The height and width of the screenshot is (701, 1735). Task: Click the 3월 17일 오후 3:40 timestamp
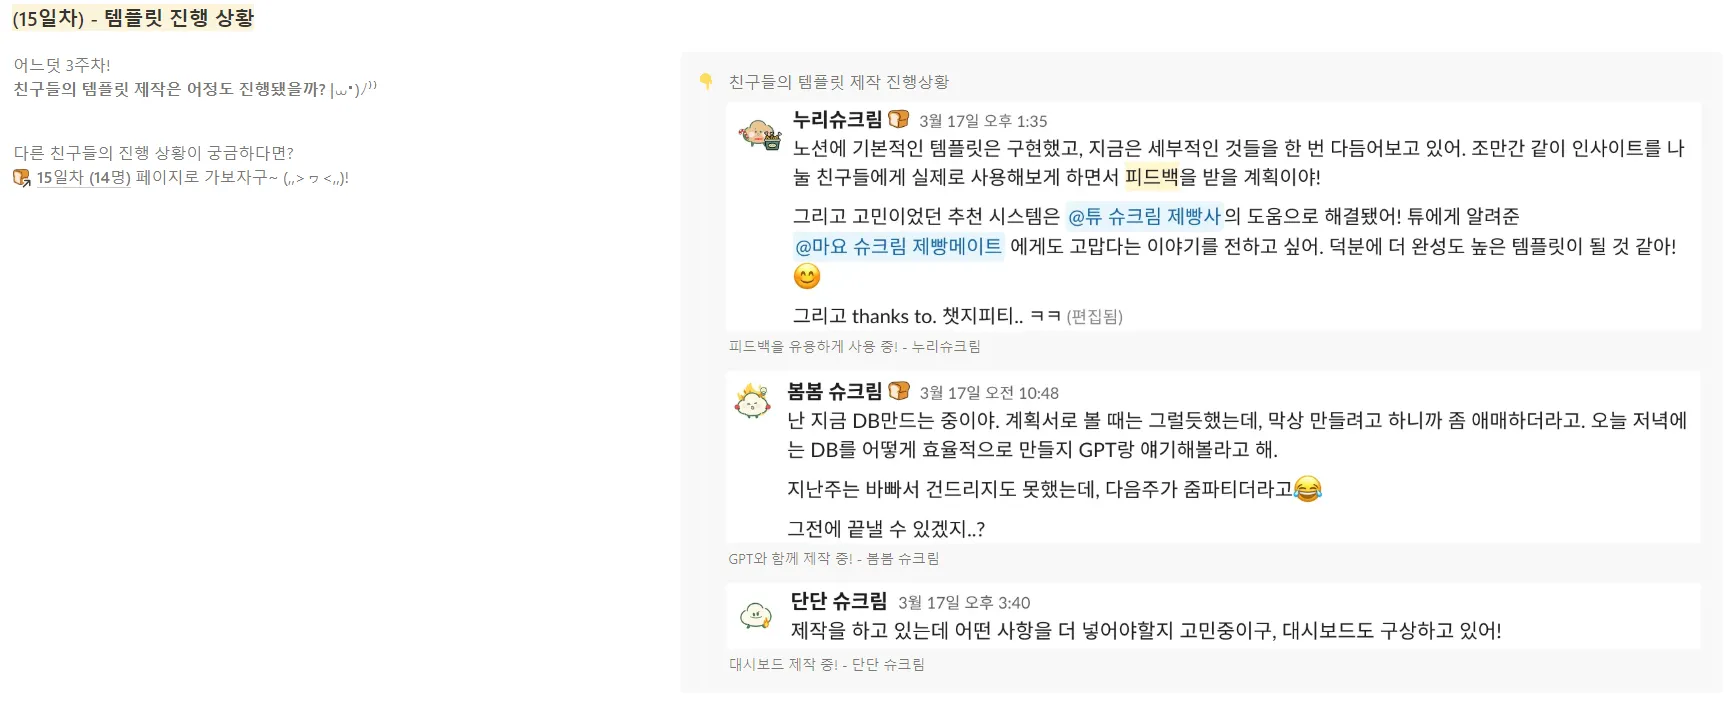(x=964, y=603)
